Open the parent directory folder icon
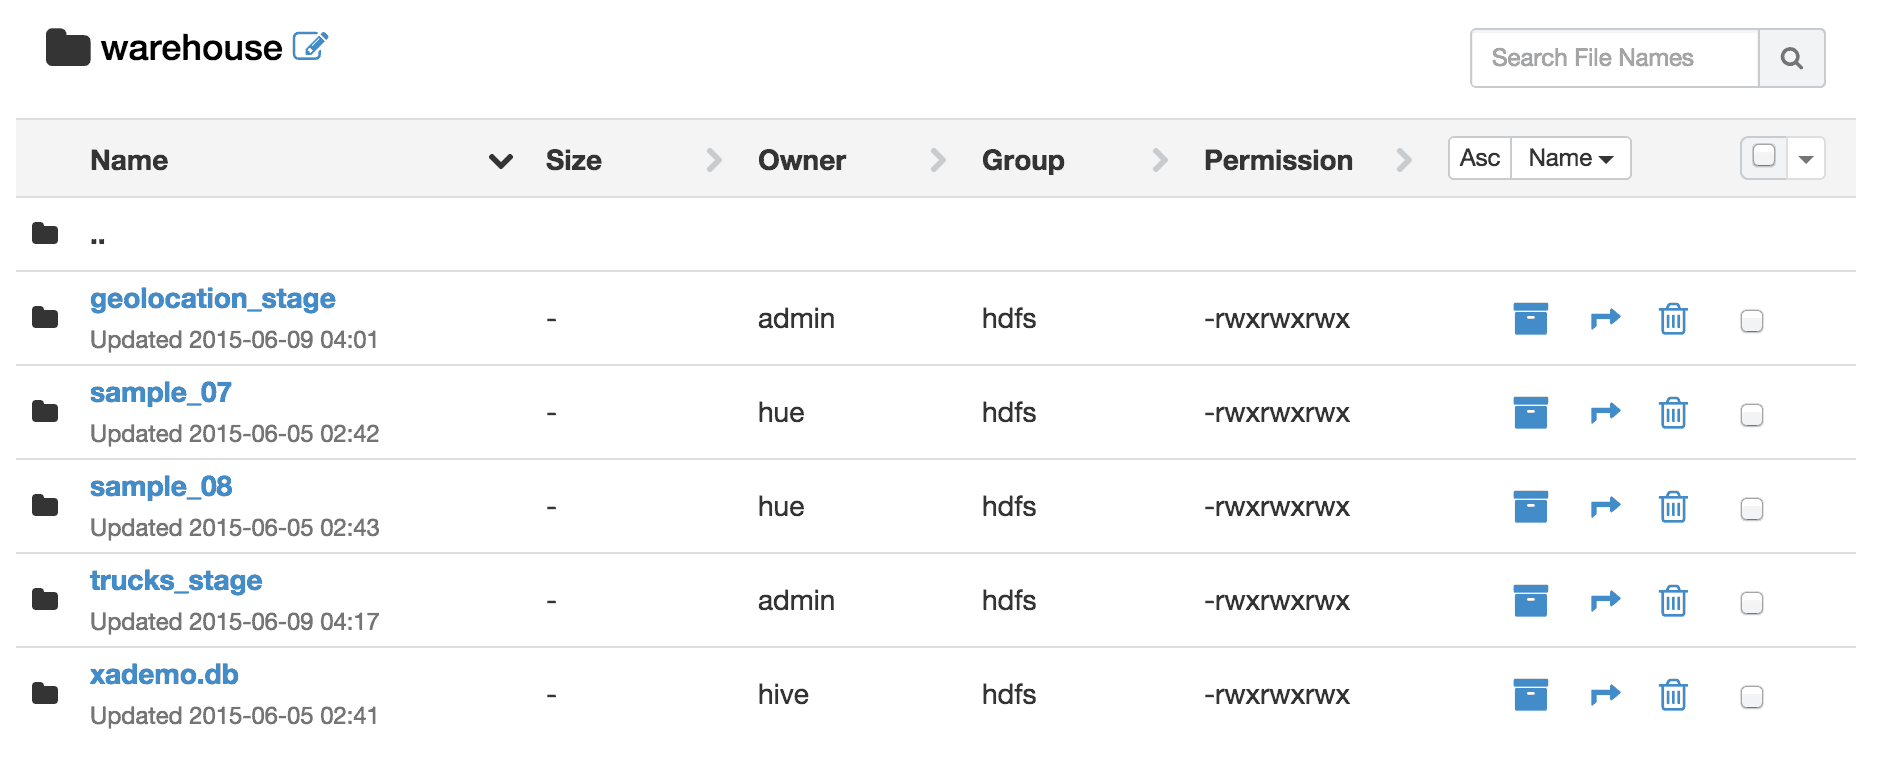1878x772 pixels. click(x=45, y=234)
